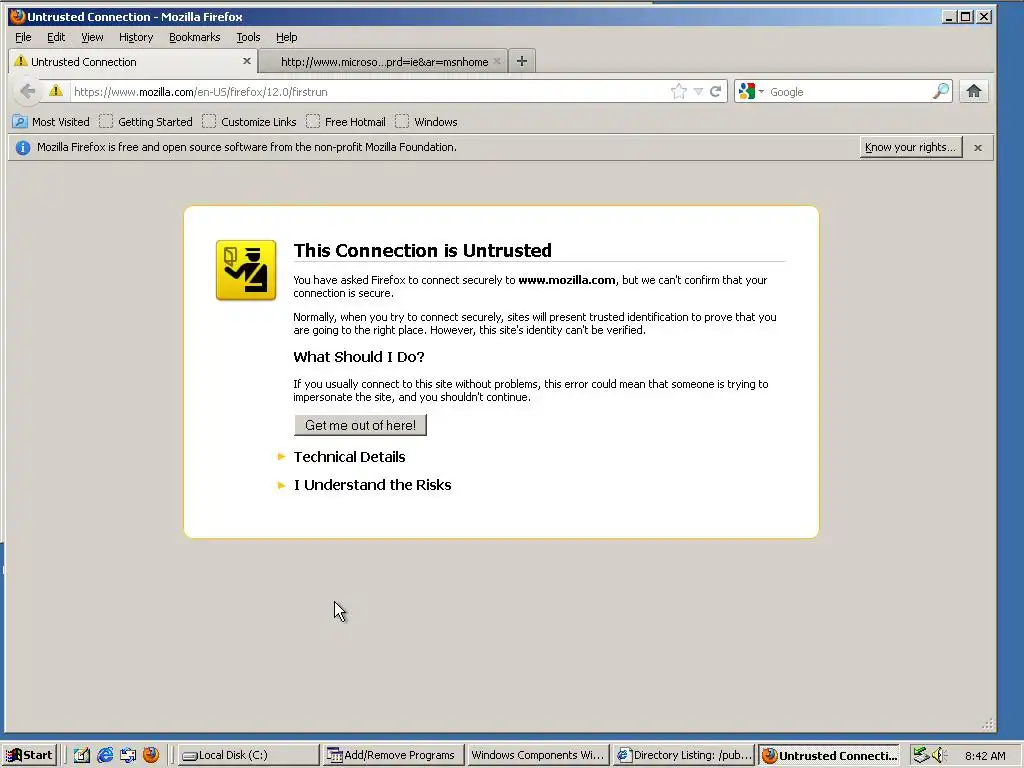Switch to Directory Listing taskbar window
Image resolution: width=1024 pixels, height=768 pixels.
[684, 755]
